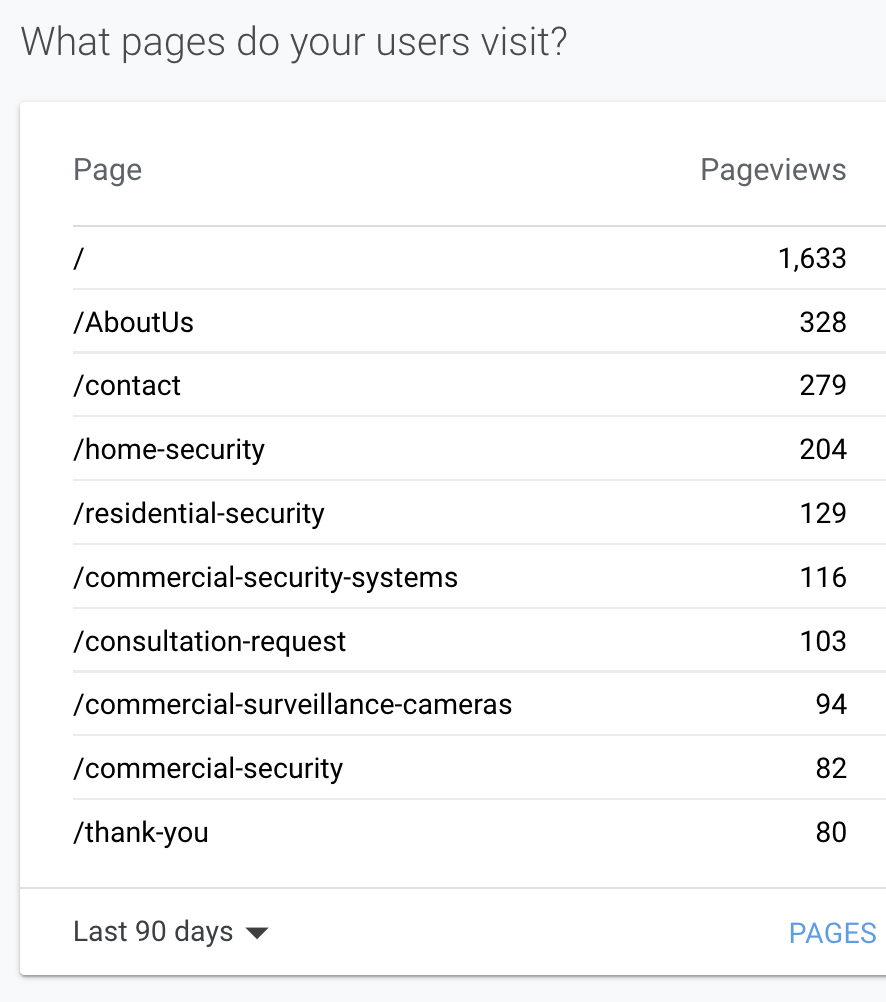Click the Pageviews column header
This screenshot has height=1002, width=886.
[773, 170]
